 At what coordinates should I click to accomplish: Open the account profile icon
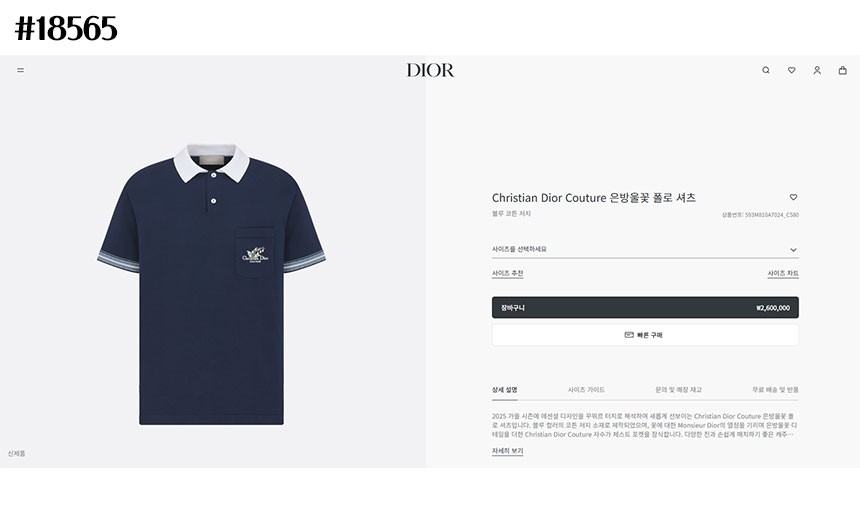[x=817, y=70]
